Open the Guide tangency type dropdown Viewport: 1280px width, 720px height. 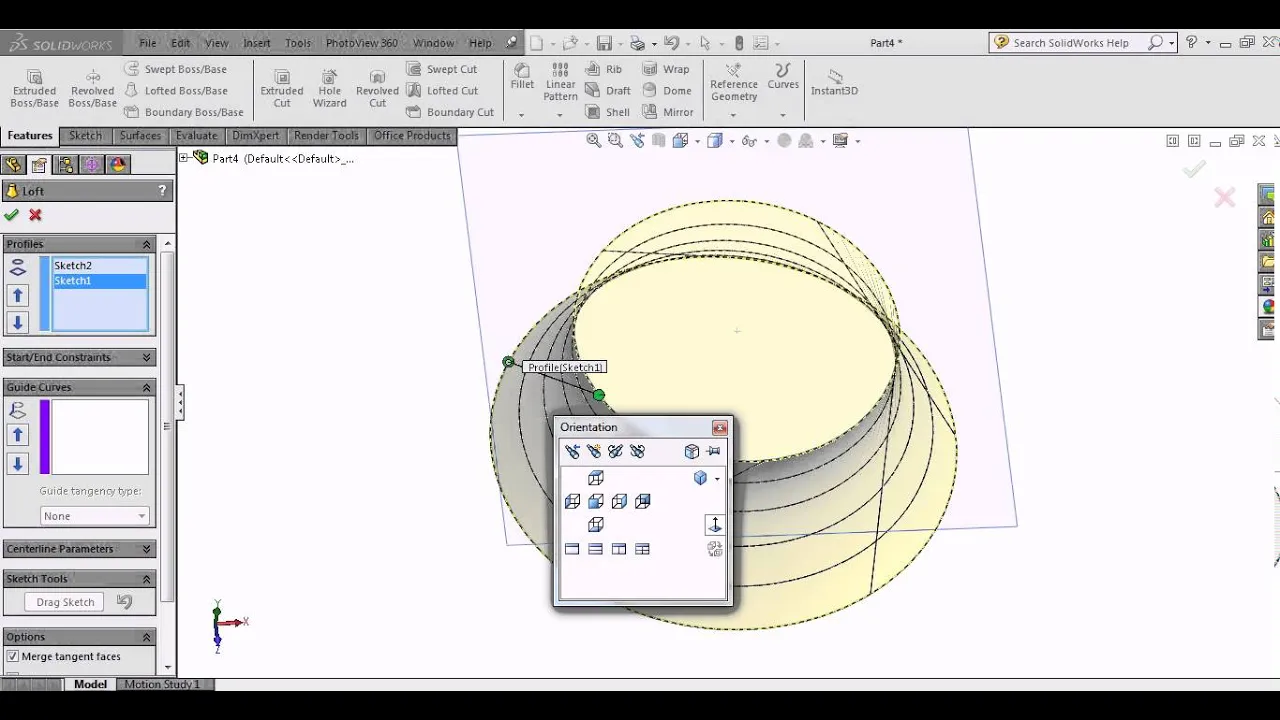tap(95, 516)
